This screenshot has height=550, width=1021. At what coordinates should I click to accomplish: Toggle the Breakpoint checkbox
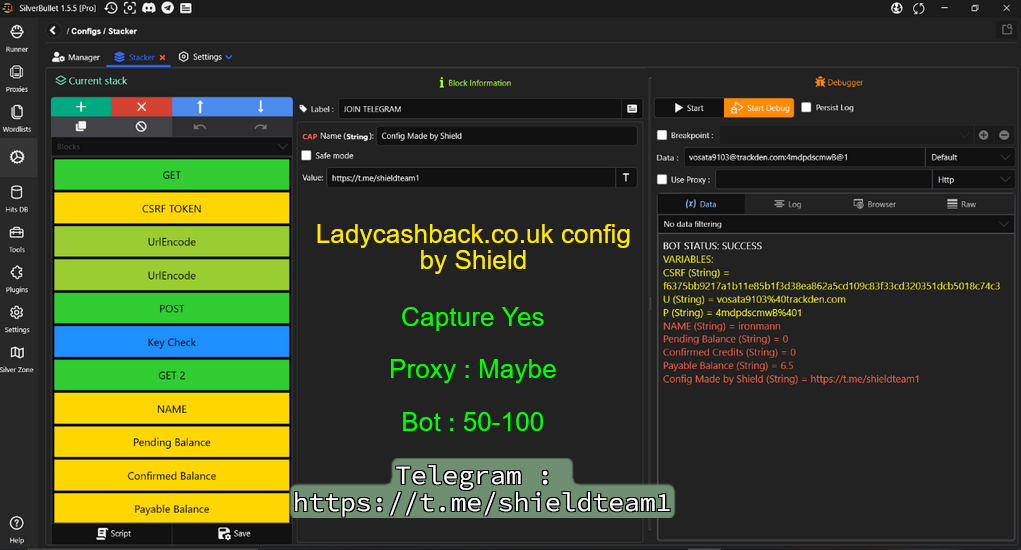[662, 135]
